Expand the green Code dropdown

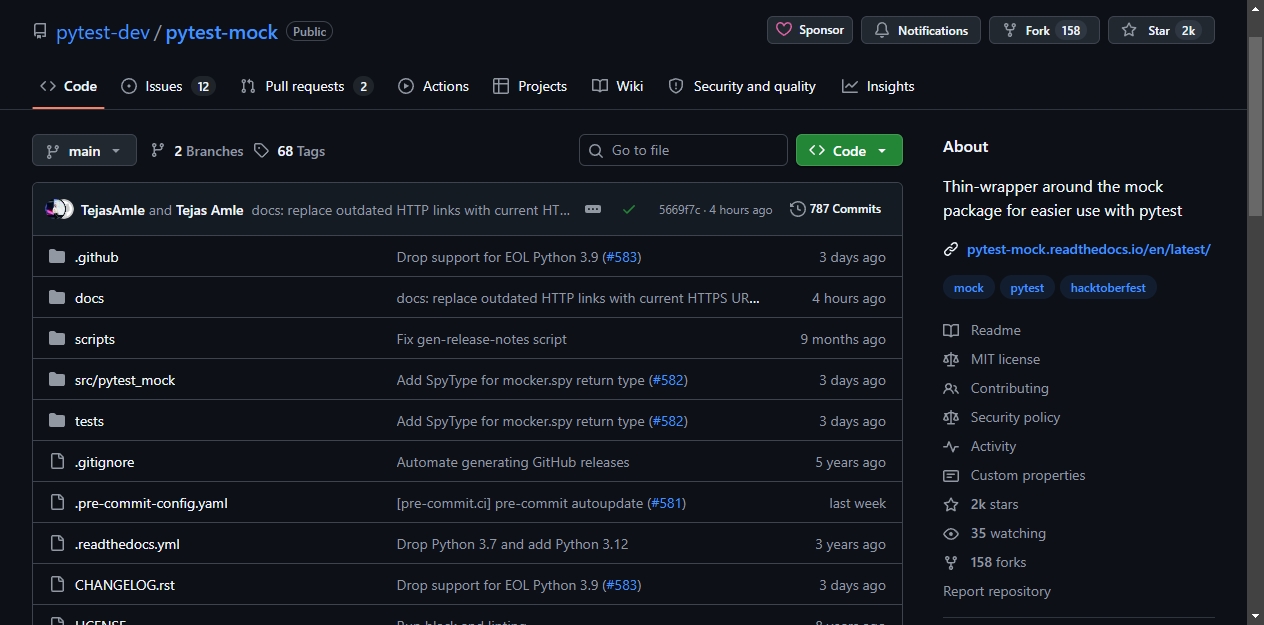point(849,151)
